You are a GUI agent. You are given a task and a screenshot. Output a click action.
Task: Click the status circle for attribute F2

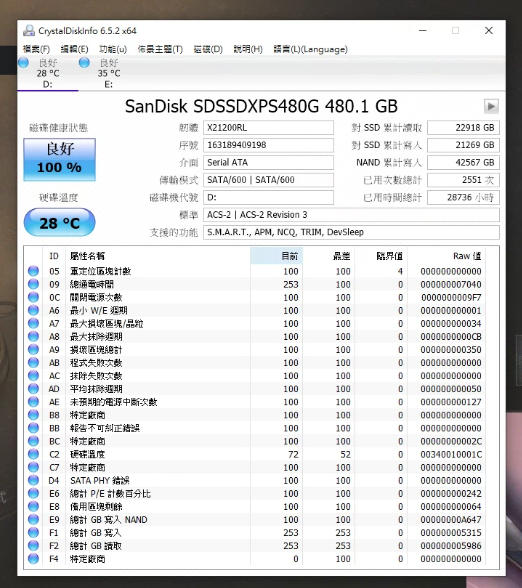[x=33, y=546]
